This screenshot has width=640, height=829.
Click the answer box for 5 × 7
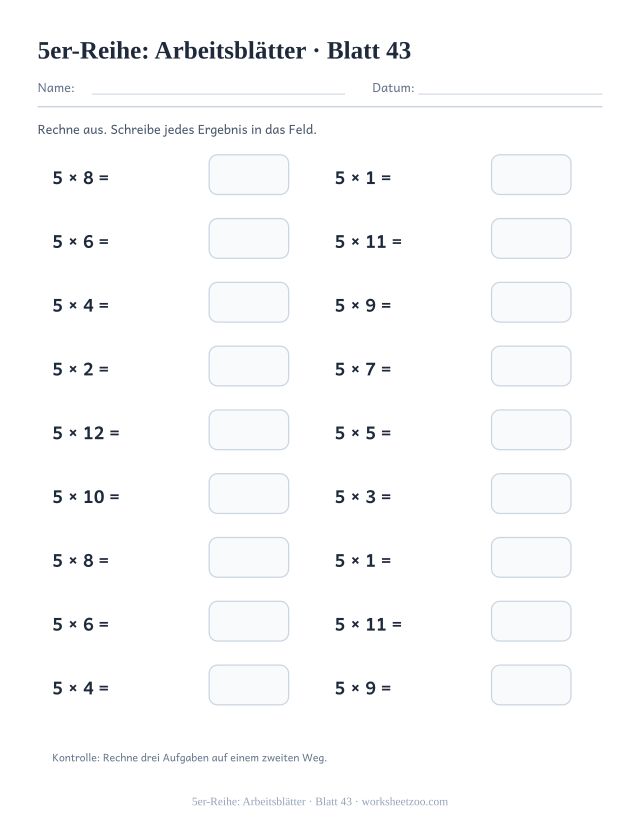pyautogui.click(x=531, y=366)
